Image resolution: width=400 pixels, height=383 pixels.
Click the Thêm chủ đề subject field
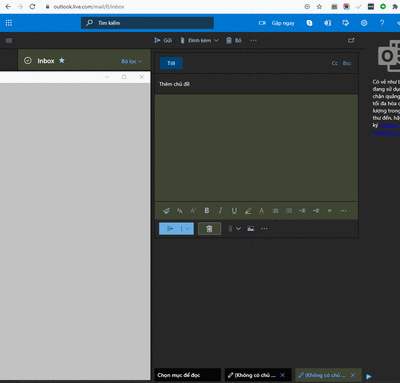pyautogui.click(x=256, y=84)
